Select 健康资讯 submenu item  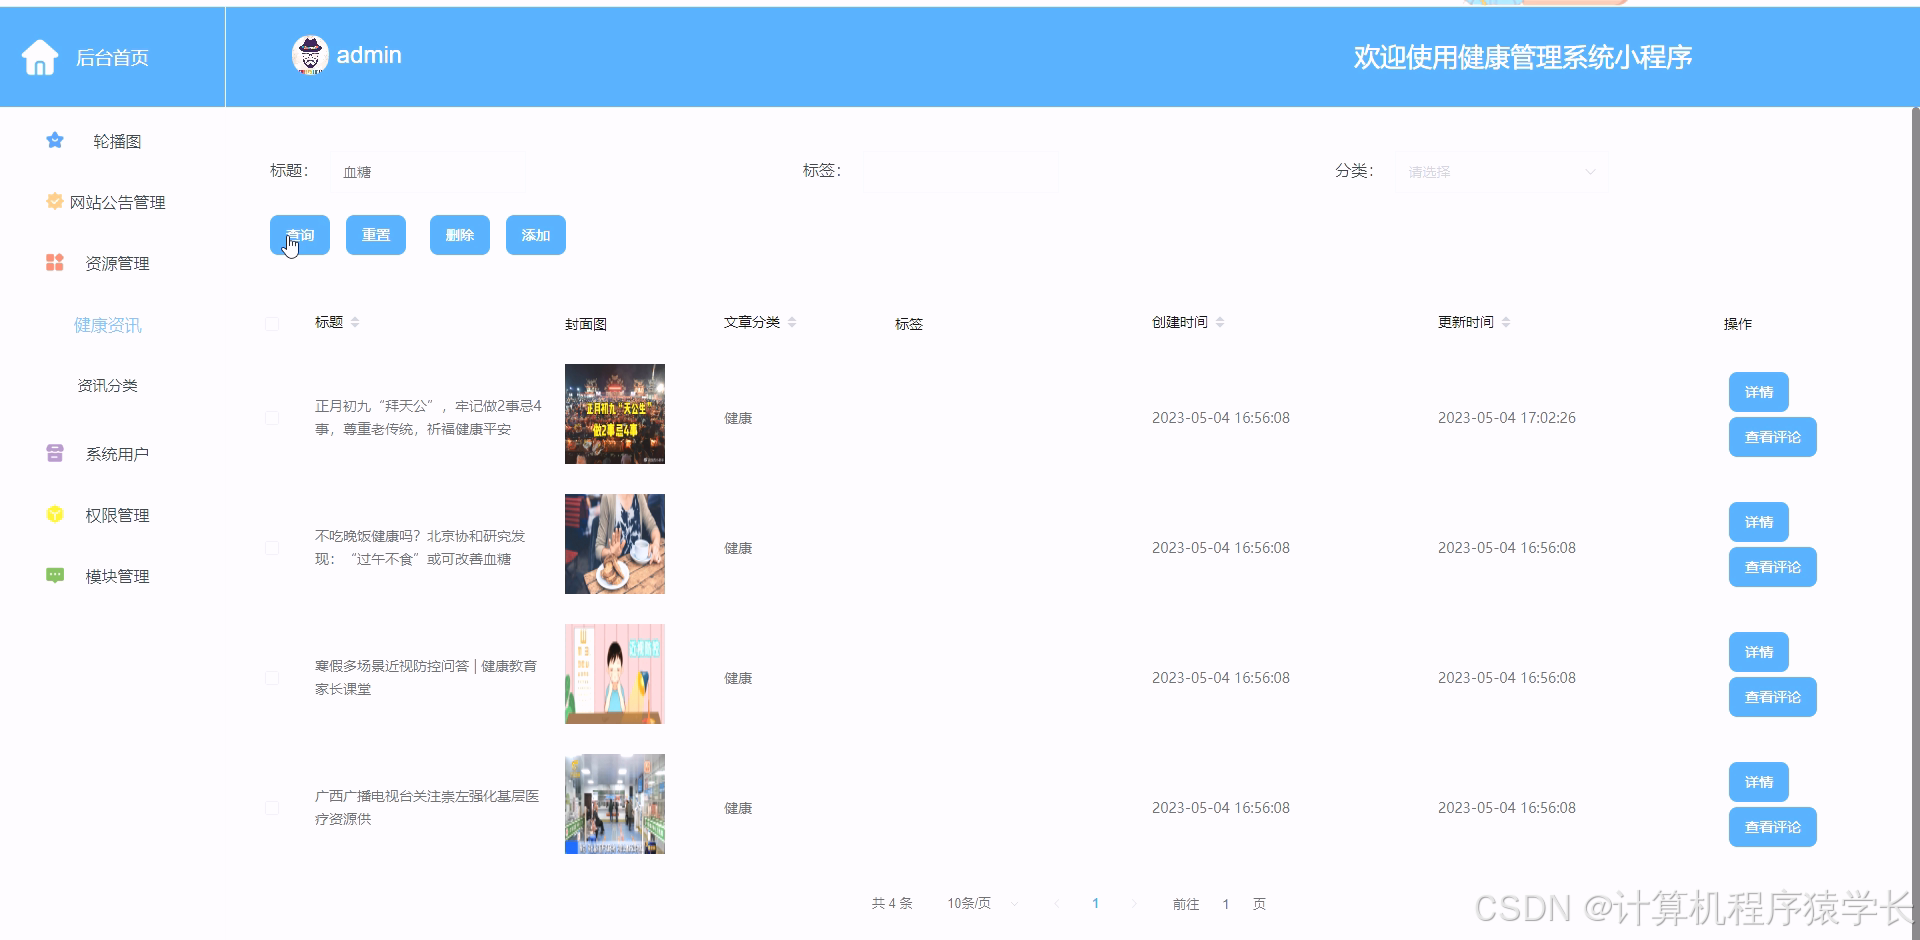coord(108,325)
